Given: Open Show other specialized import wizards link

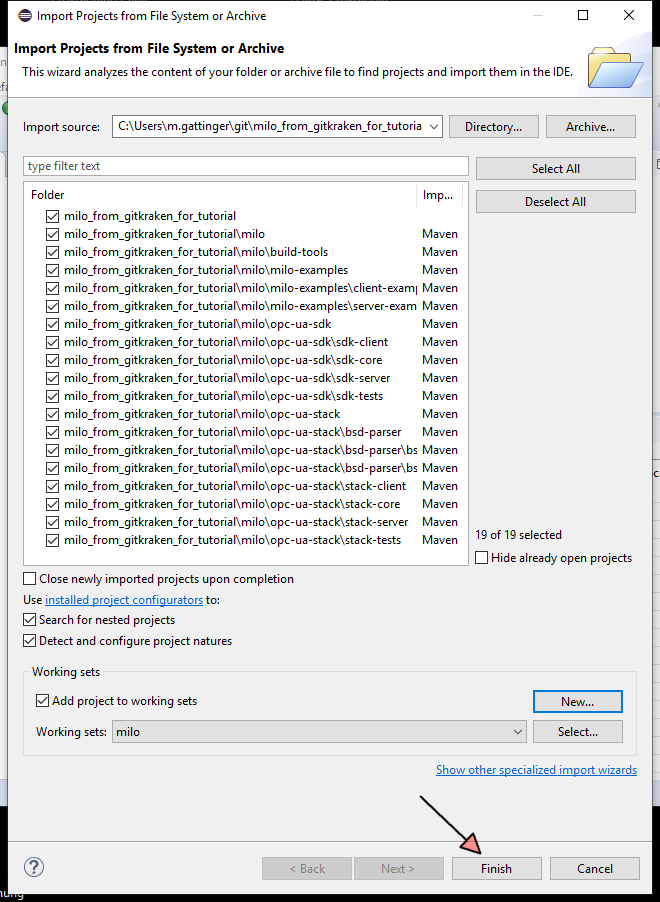Looking at the screenshot, I should point(536,770).
